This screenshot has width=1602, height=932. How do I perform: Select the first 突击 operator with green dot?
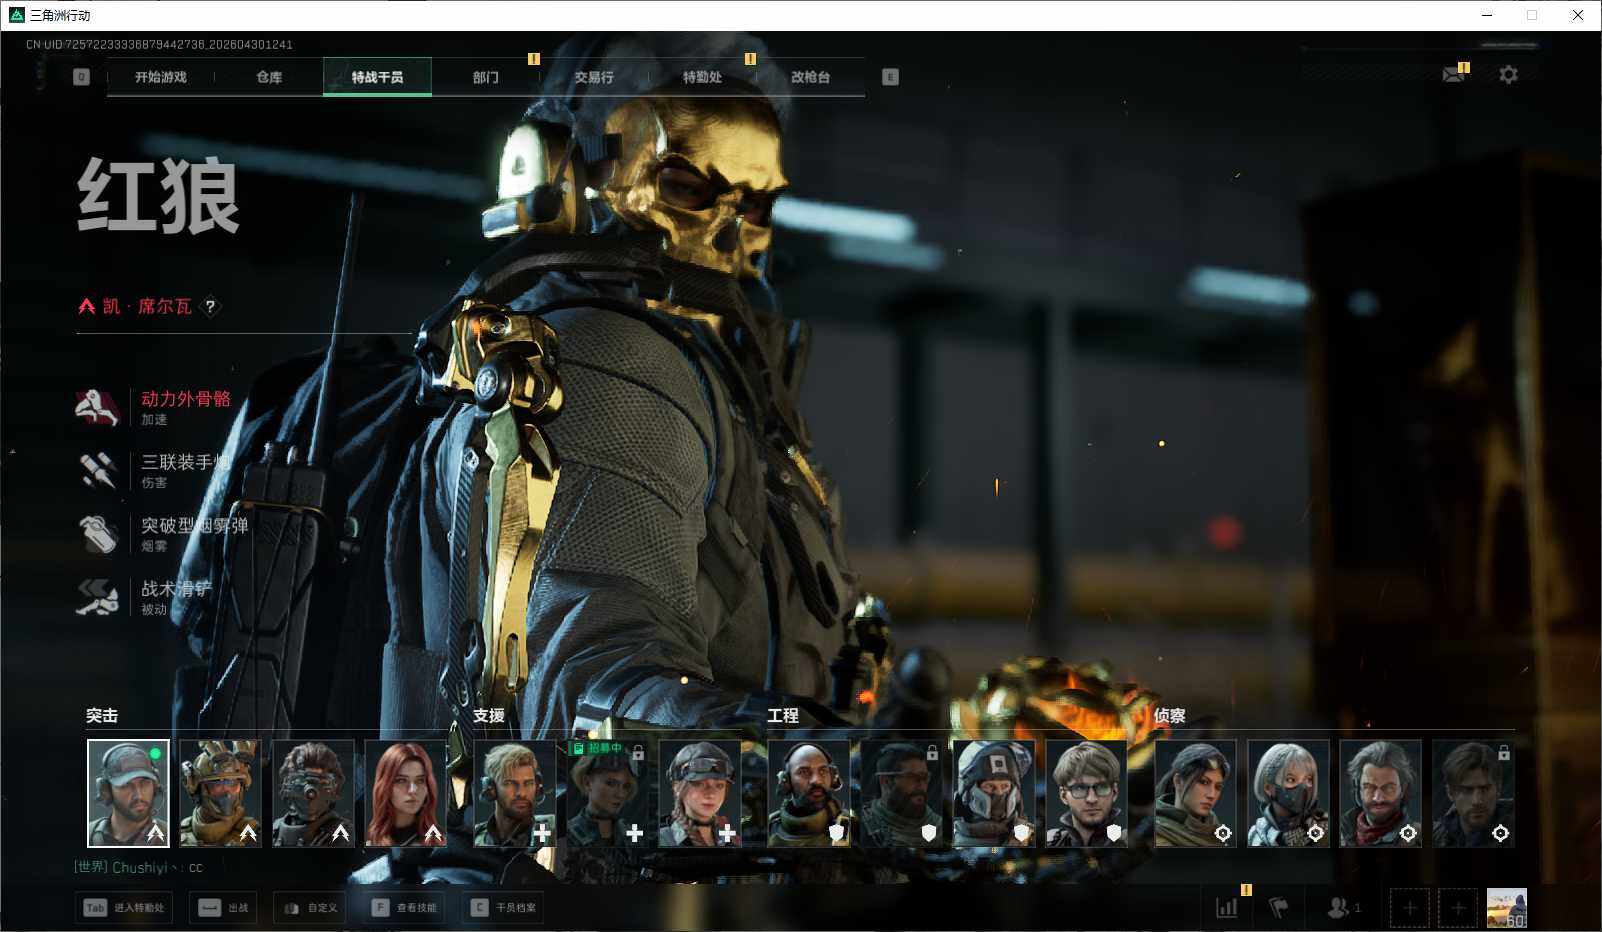click(x=128, y=793)
